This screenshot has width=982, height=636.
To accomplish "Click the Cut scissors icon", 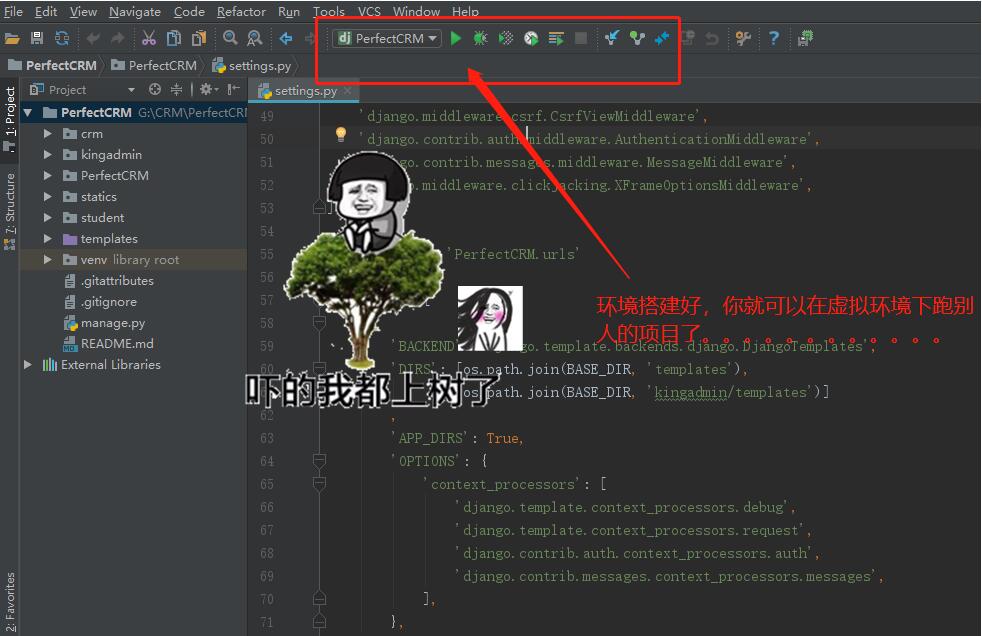I will click(148, 38).
